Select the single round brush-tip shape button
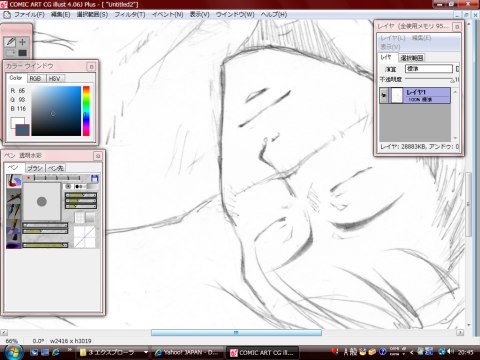Screen dimensions: 480x360 coord(69,186)
